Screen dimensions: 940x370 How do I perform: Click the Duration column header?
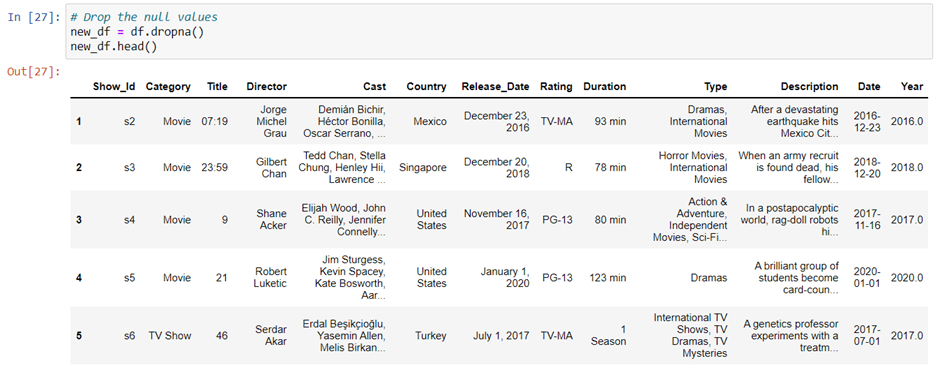(x=604, y=86)
